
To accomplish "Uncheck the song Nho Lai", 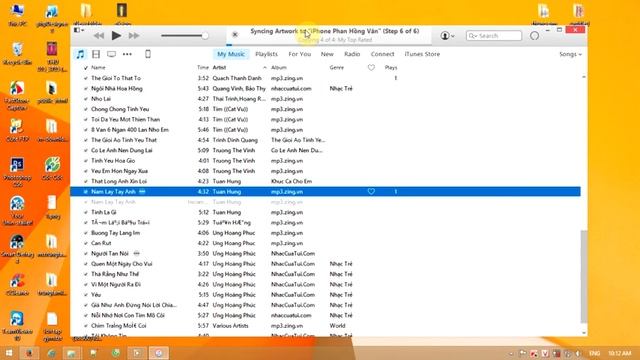I will [x=85, y=99].
